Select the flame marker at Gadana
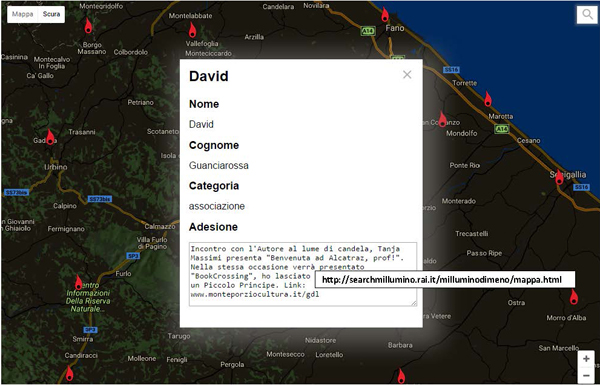The image size is (600, 385). [x=50, y=137]
